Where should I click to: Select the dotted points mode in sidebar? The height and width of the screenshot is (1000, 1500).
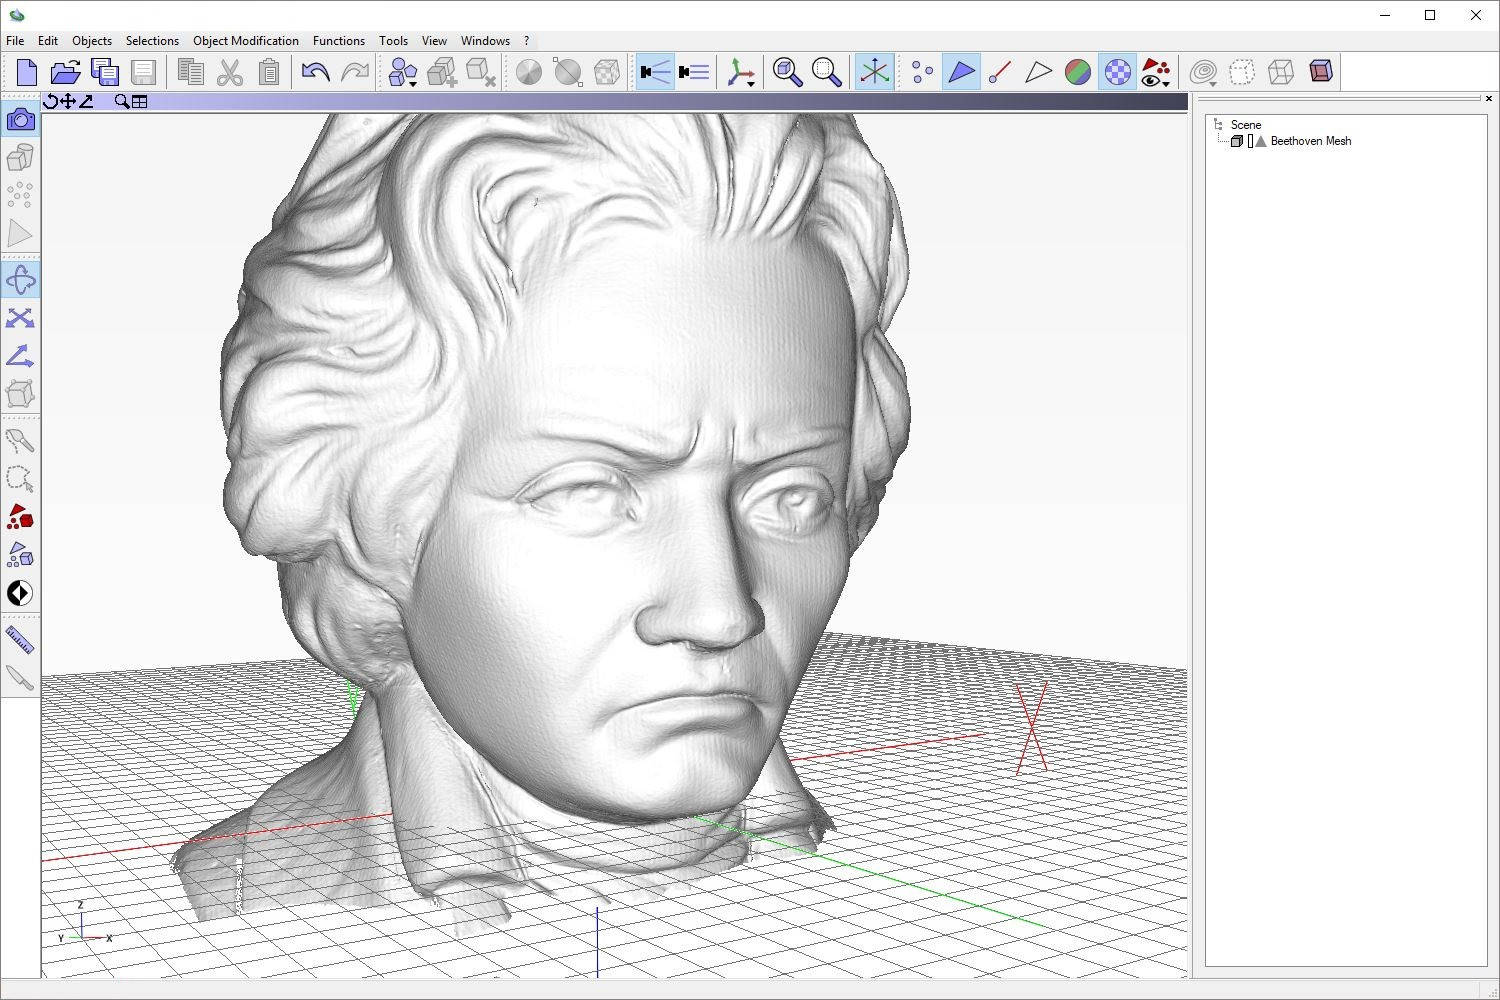coord(20,195)
